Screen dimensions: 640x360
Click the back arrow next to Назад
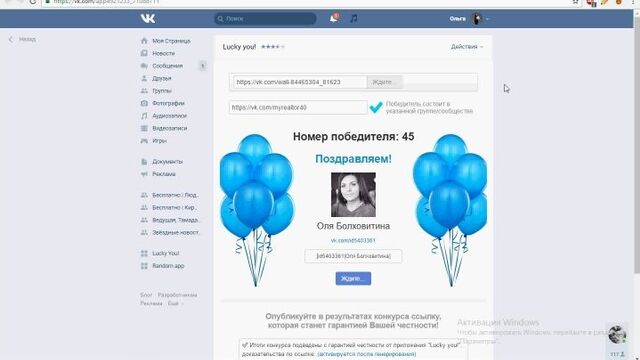coord(11,39)
